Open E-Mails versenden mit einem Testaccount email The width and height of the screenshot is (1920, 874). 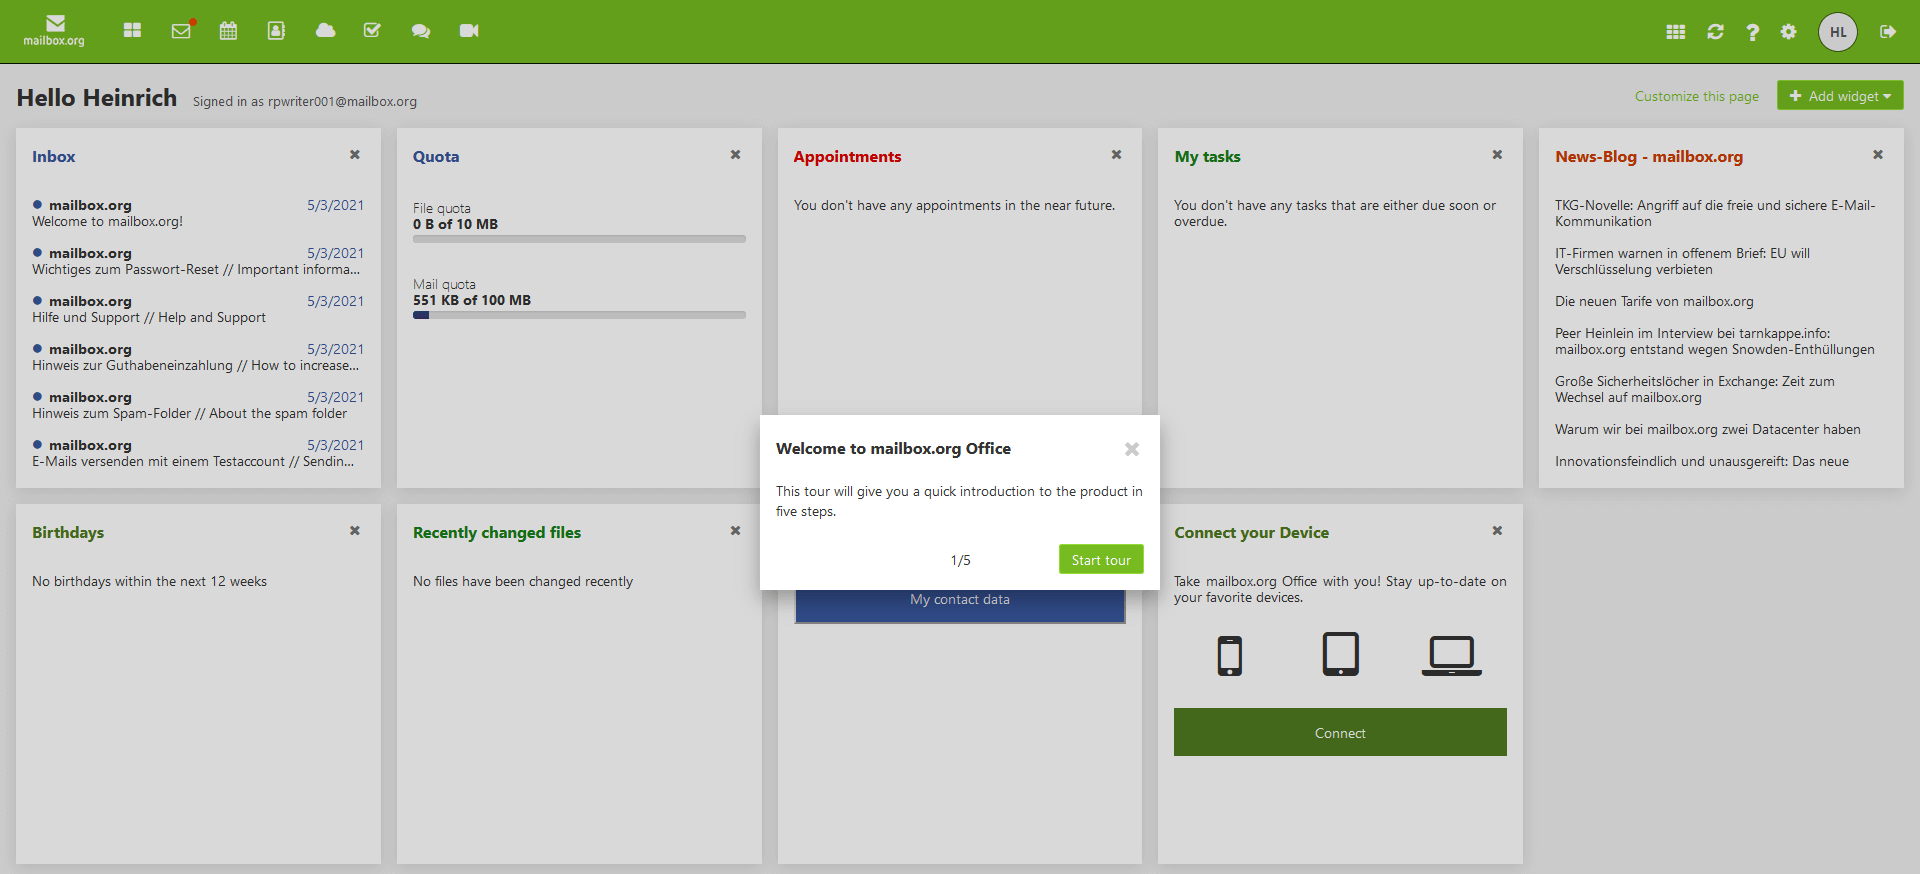point(198,453)
